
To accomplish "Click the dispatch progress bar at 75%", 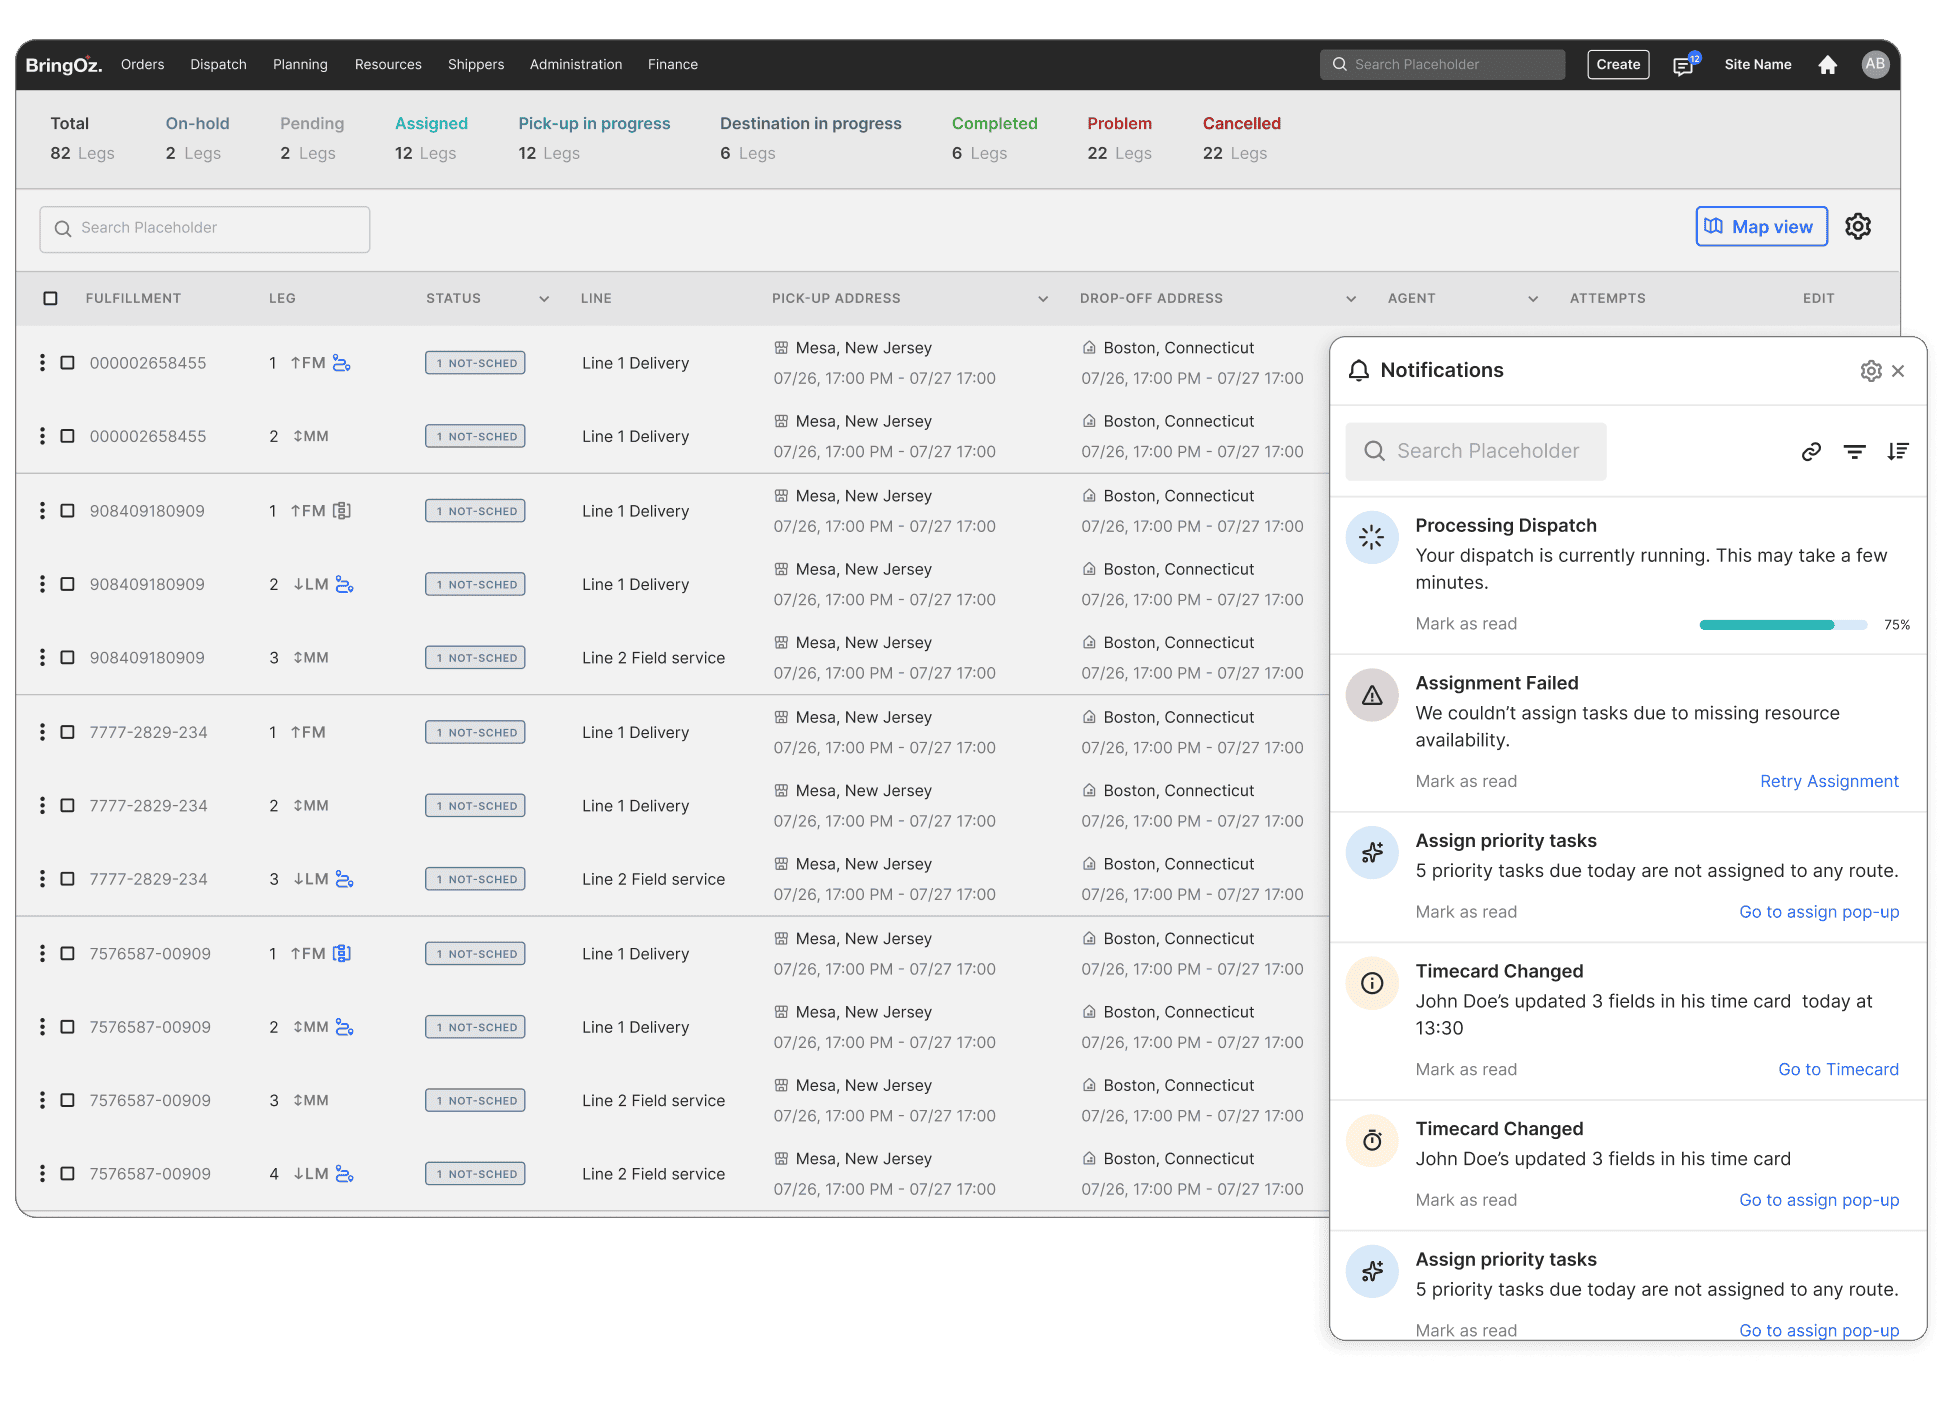I will tap(1783, 625).
